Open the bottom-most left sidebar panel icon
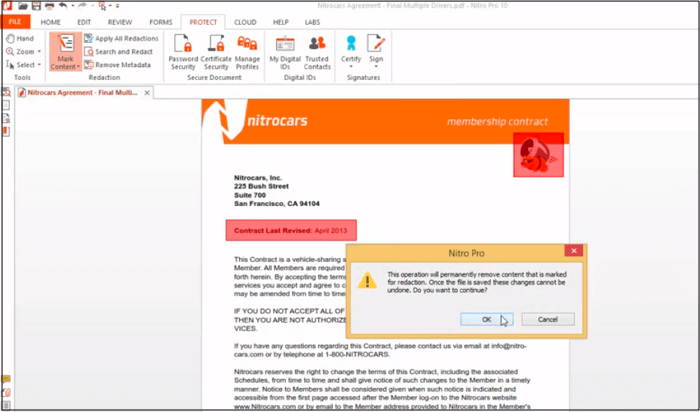Viewport: 700px width, 412px height. pyautogui.click(x=6, y=405)
